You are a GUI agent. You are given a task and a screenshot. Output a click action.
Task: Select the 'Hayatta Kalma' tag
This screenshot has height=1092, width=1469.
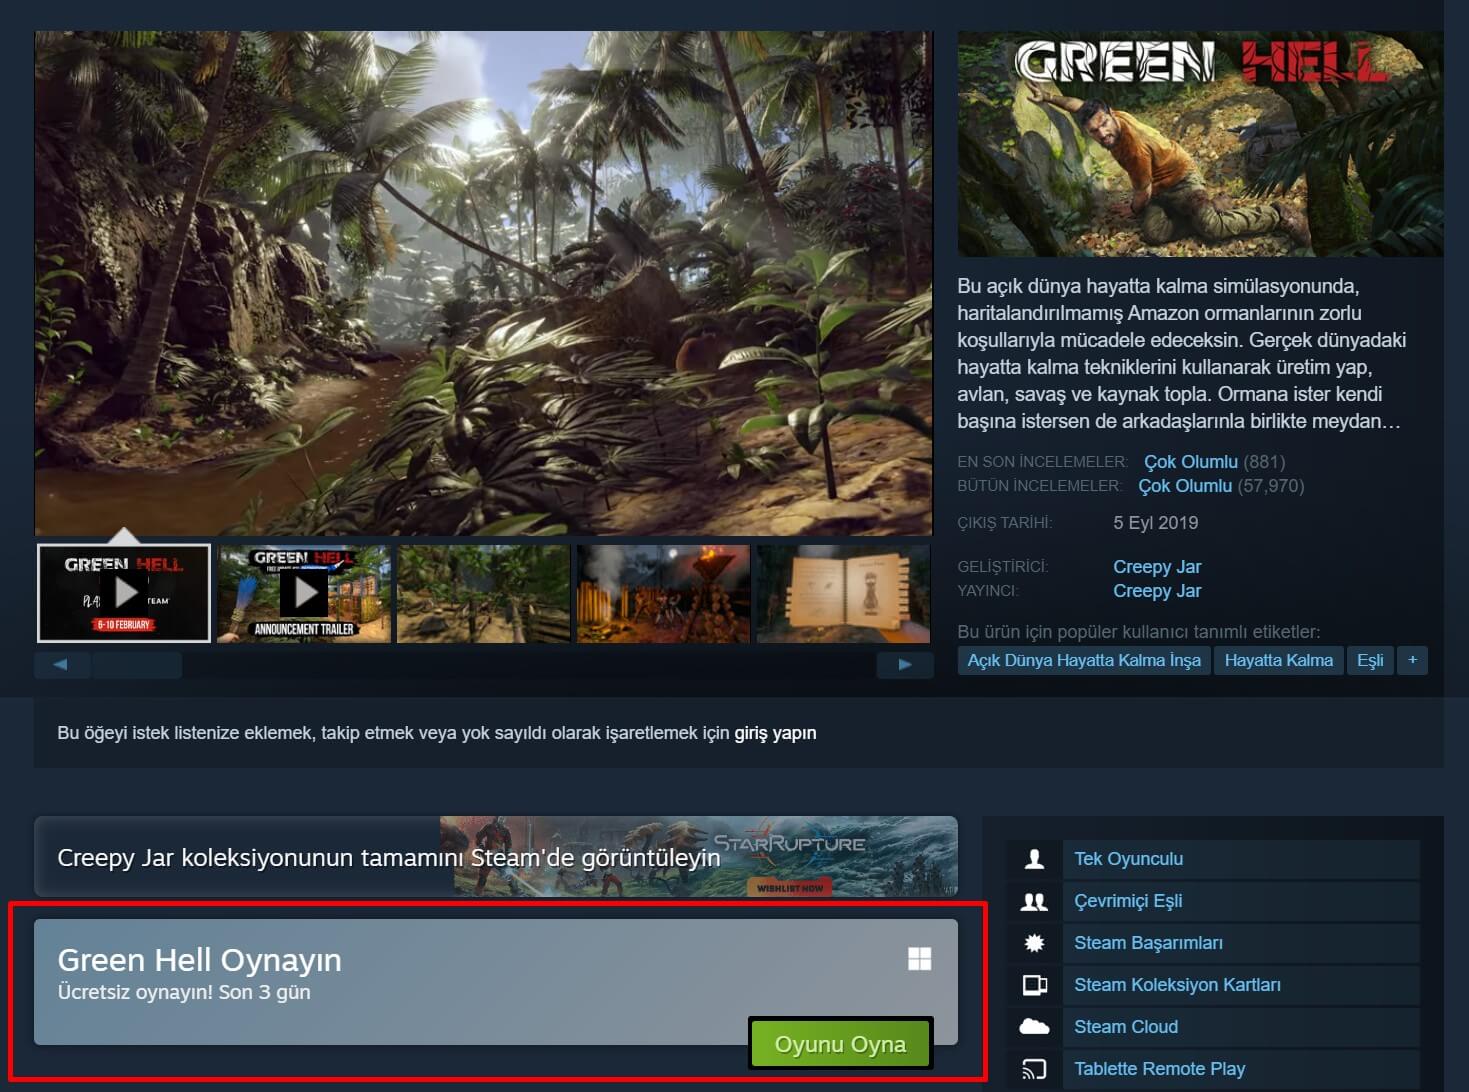pos(1278,660)
